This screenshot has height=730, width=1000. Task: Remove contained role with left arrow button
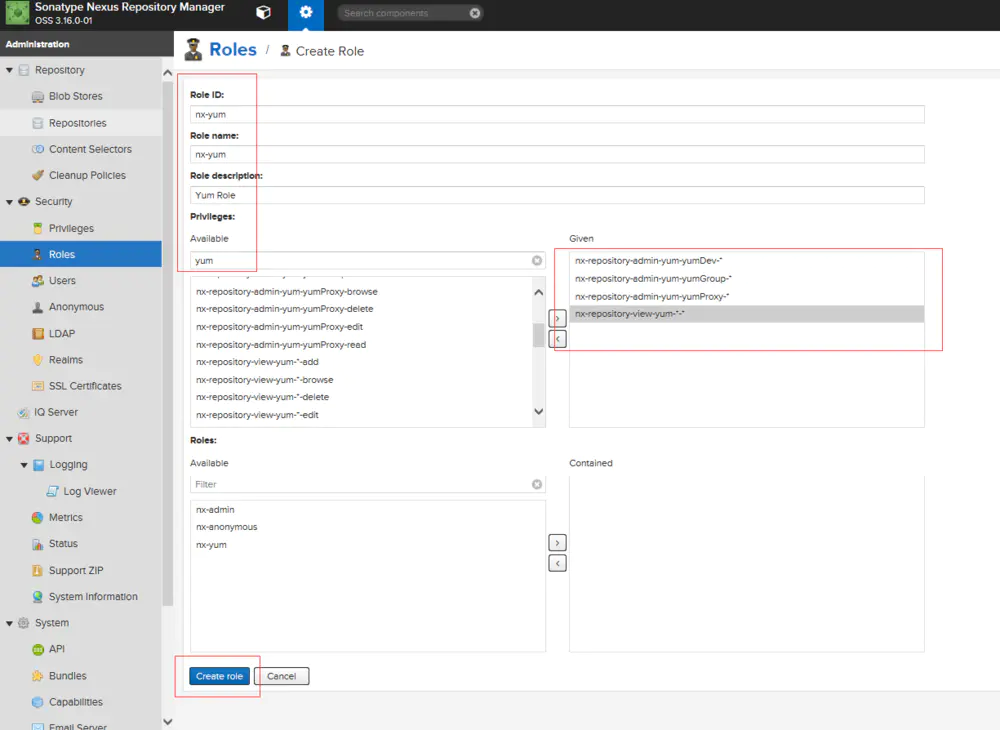click(557, 564)
